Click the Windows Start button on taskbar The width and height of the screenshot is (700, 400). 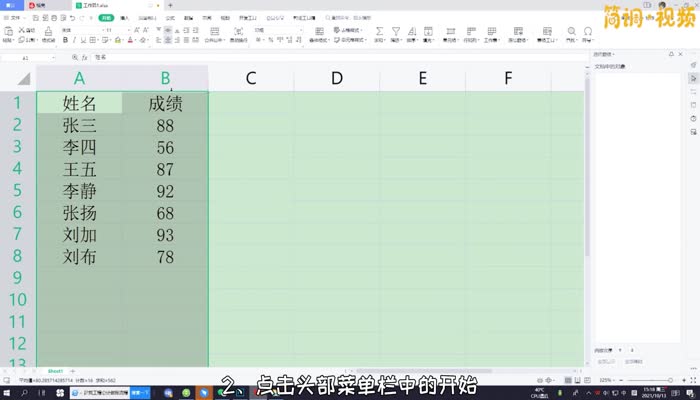click(x=8, y=393)
